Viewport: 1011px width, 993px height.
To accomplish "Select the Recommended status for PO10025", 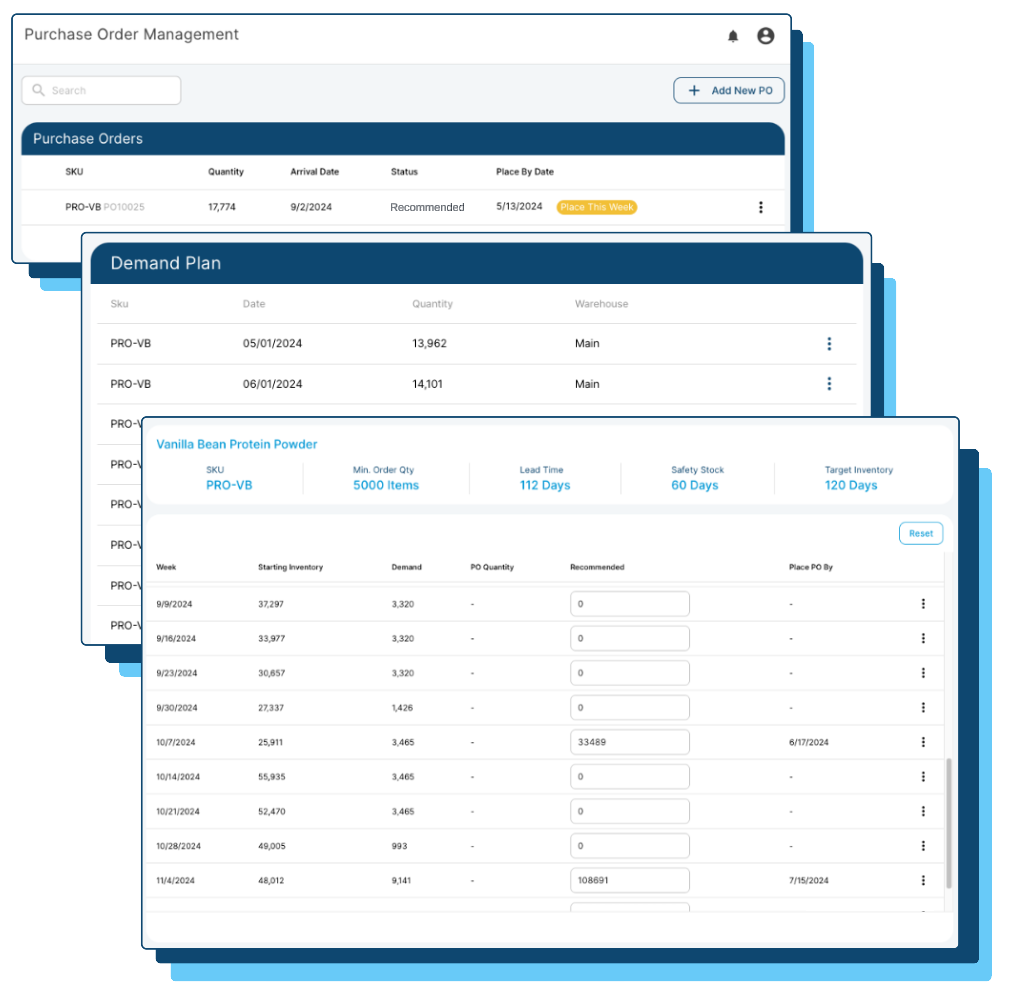I will [427, 207].
